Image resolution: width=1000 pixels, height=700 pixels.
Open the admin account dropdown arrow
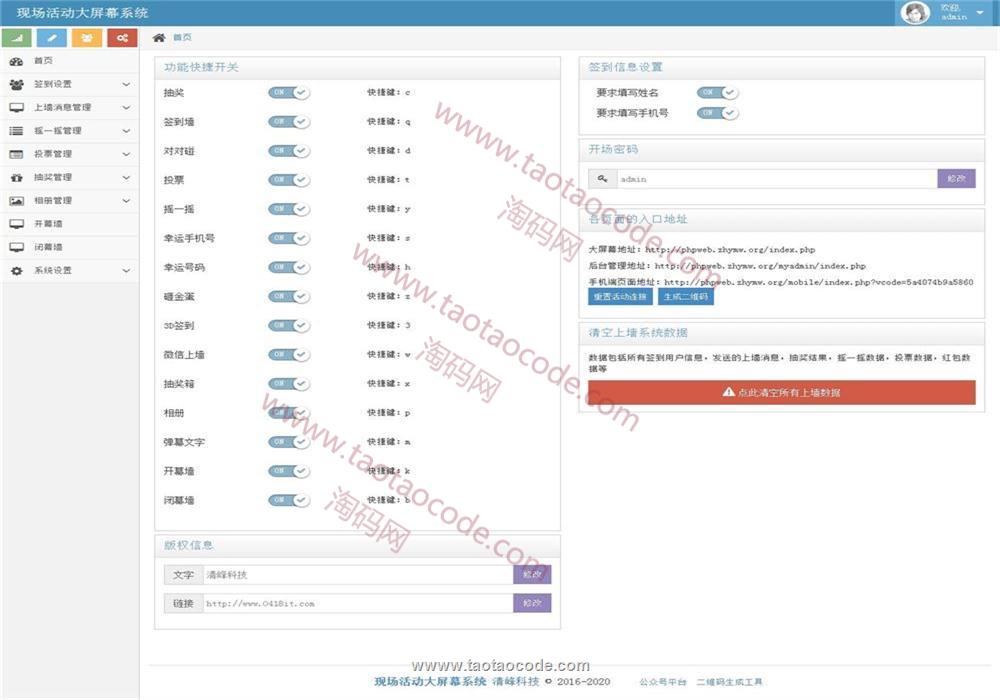[x=979, y=13]
